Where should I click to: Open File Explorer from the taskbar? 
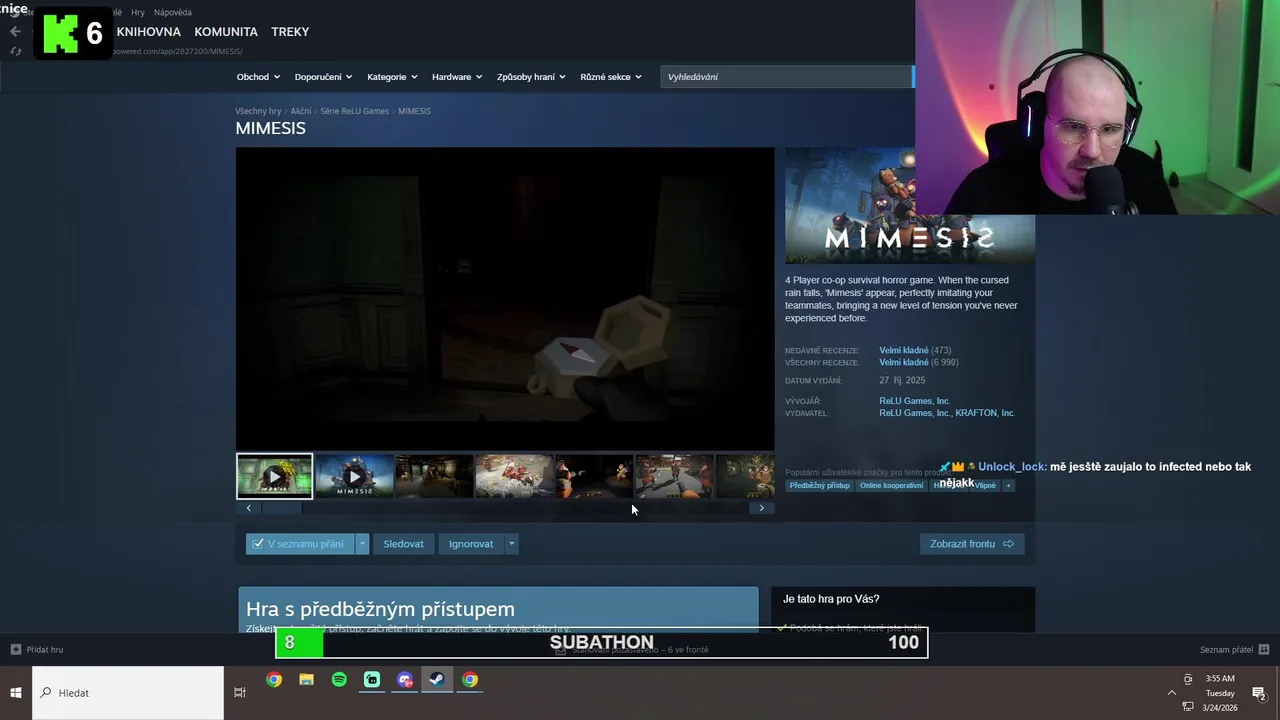(x=306, y=680)
